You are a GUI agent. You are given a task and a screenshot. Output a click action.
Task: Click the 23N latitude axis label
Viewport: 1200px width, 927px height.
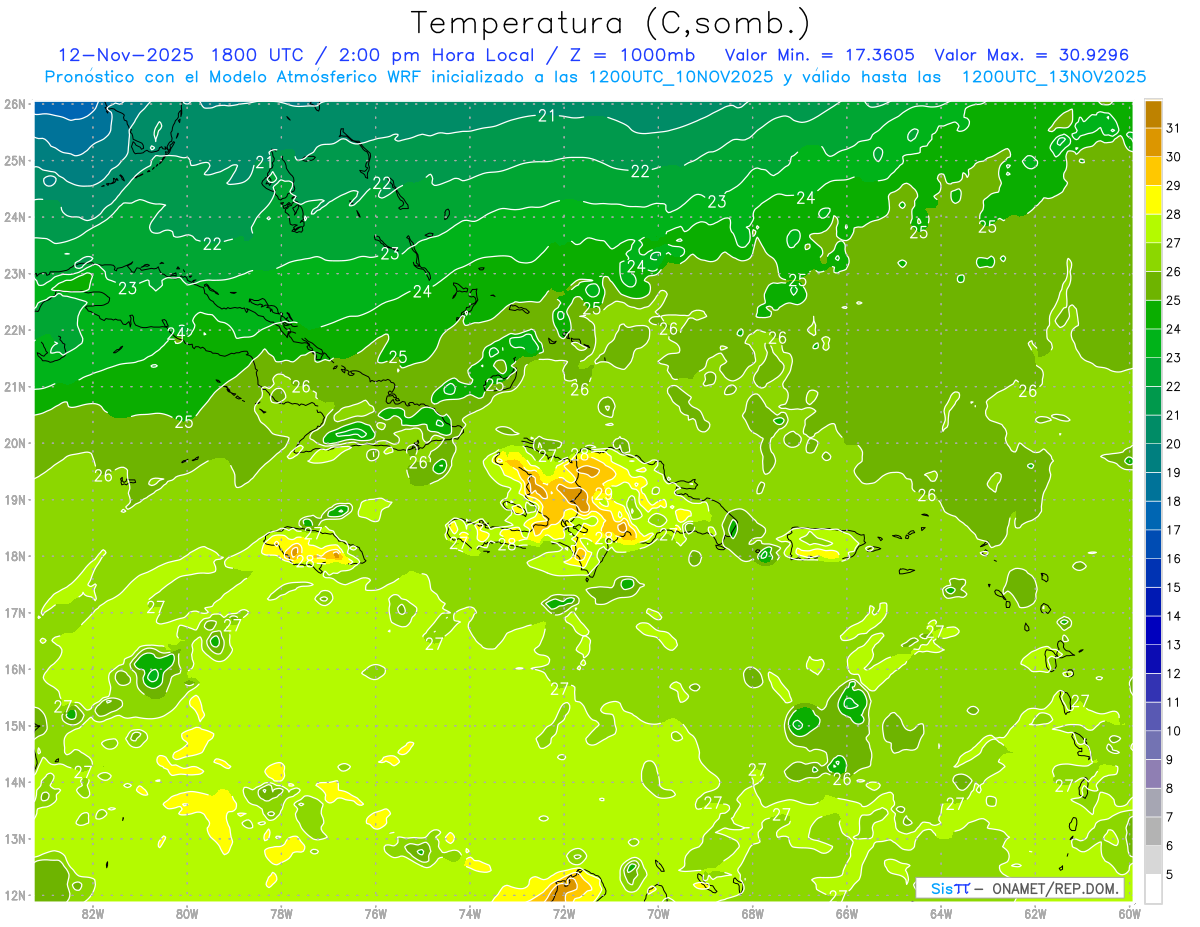(15, 274)
